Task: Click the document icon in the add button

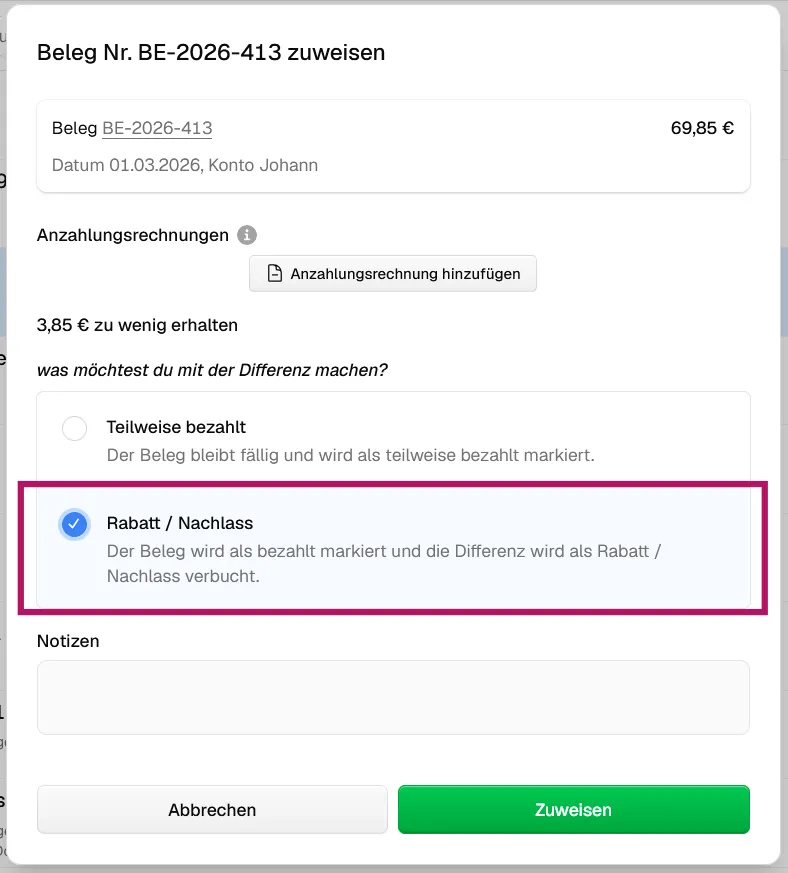Action: 275,274
